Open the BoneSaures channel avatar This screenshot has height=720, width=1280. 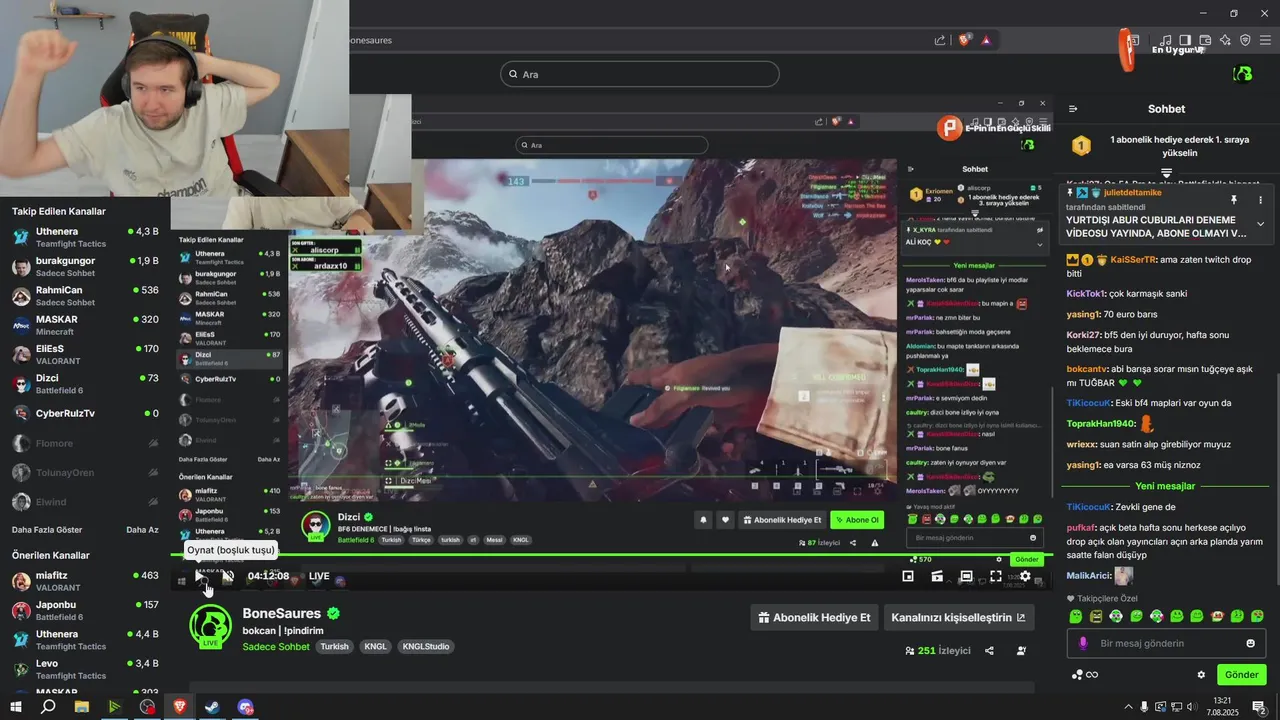(x=210, y=626)
